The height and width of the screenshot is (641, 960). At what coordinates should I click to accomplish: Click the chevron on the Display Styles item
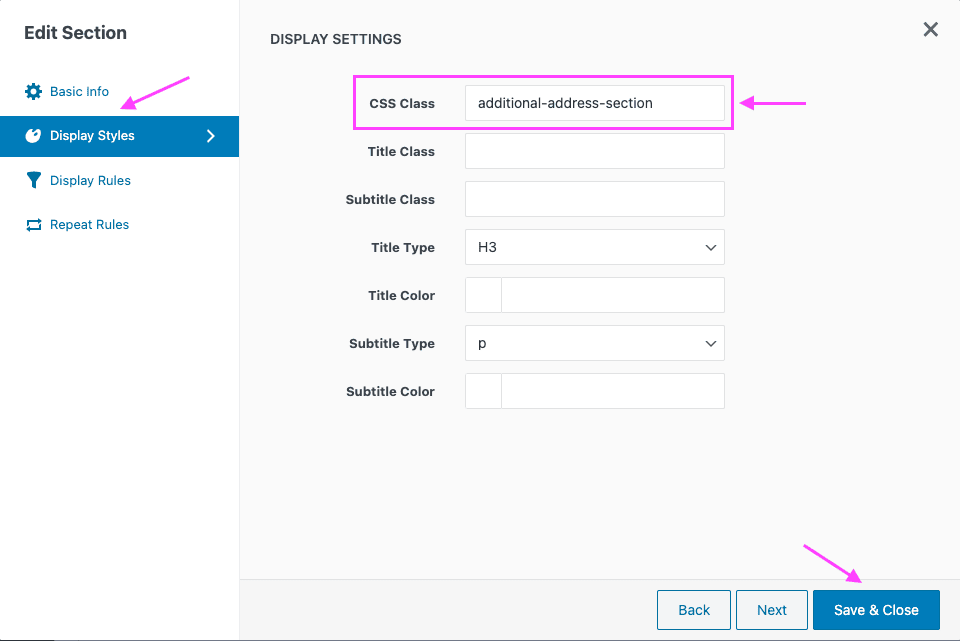[210, 136]
